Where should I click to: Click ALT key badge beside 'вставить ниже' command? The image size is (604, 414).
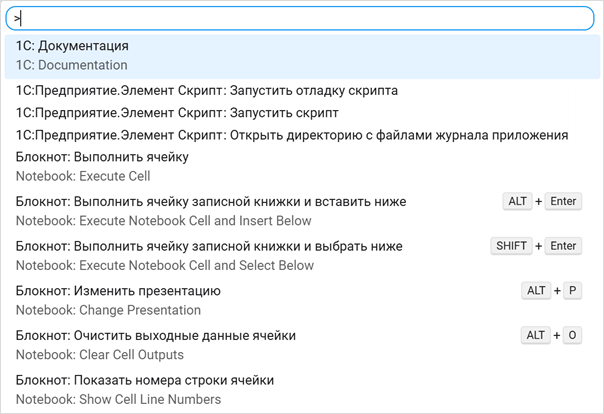click(517, 201)
